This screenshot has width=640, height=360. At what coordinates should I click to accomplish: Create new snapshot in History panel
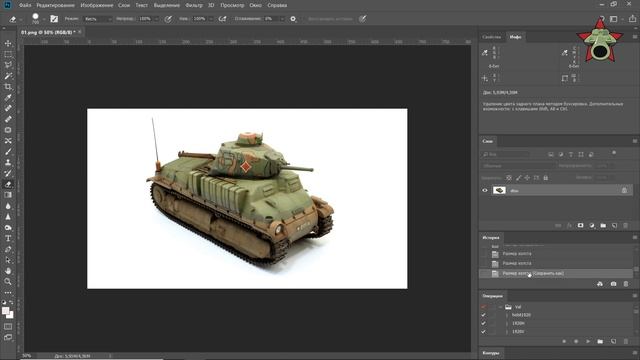pos(613,284)
